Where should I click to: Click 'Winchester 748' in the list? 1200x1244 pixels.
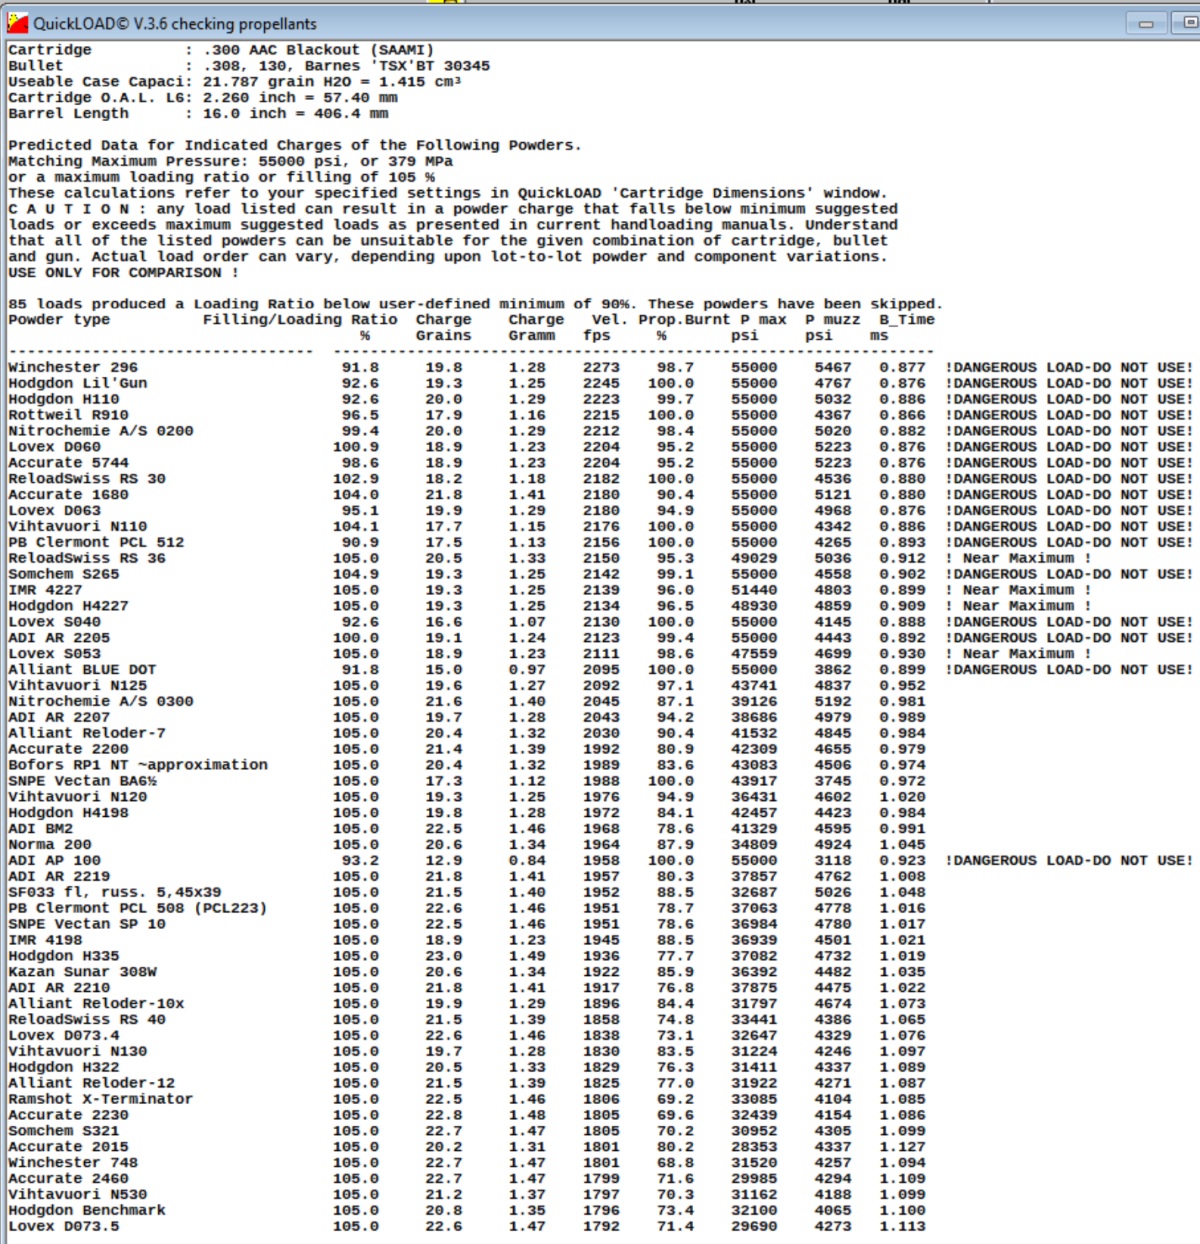pyautogui.click(x=73, y=1163)
